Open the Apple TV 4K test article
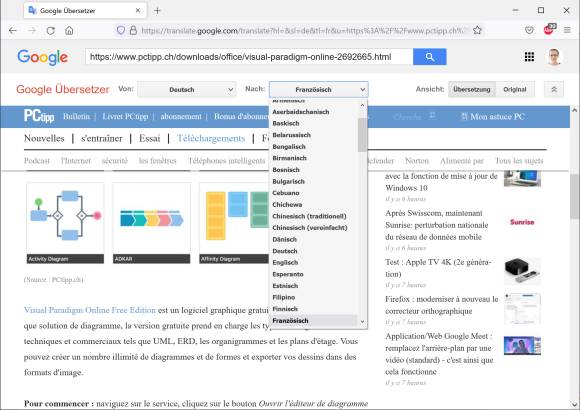 (438, 268)
